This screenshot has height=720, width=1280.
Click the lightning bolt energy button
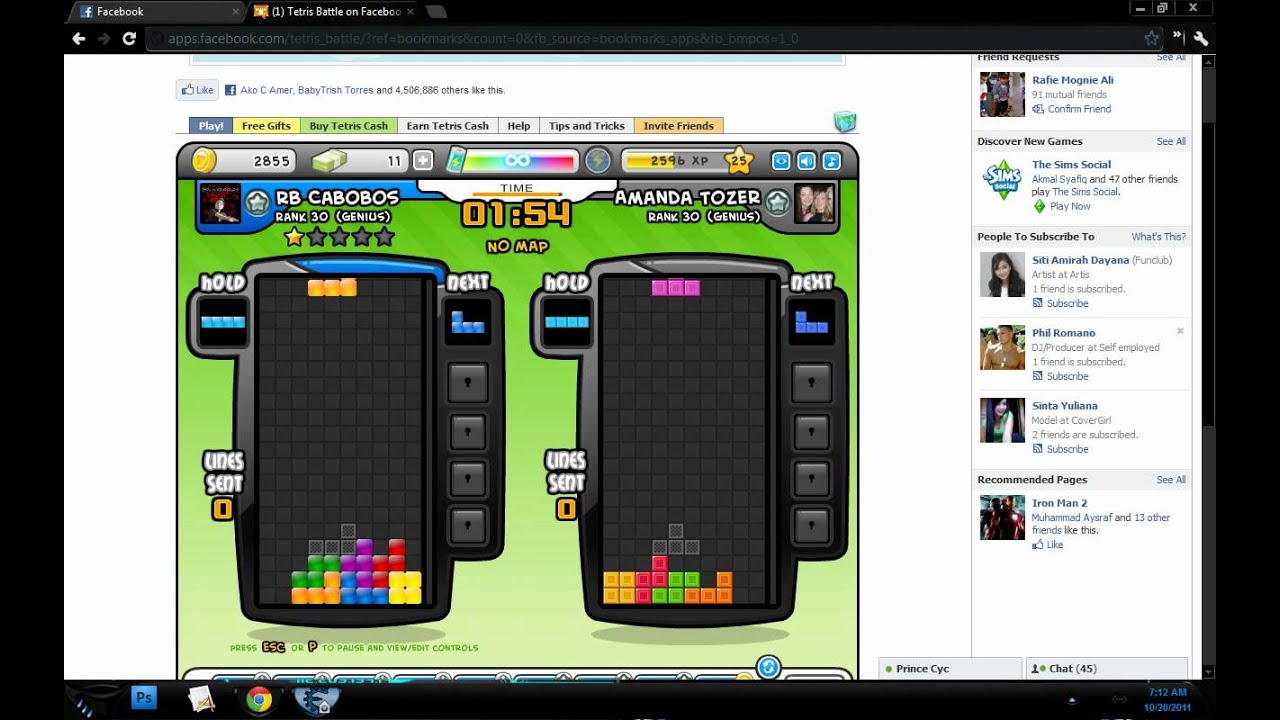[598, 160]
